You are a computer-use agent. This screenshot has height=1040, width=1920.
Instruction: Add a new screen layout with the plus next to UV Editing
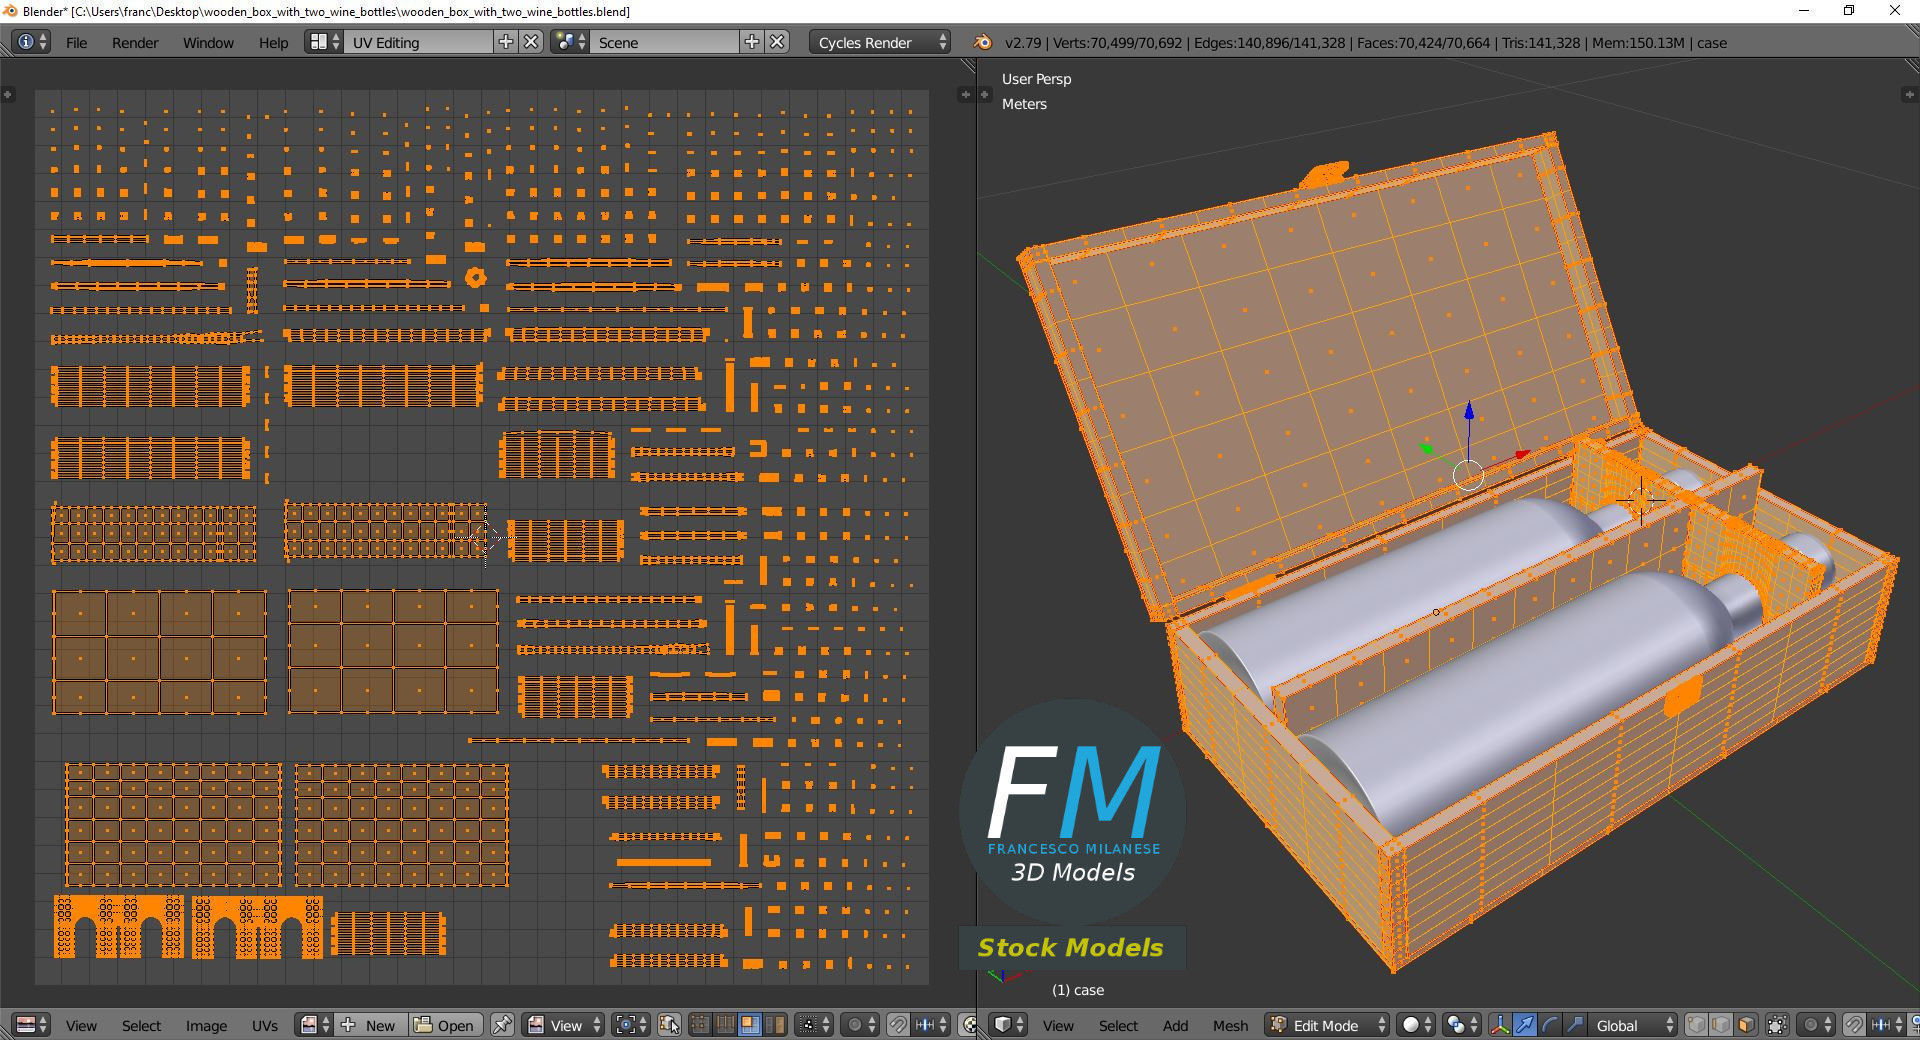pos(506,42)
